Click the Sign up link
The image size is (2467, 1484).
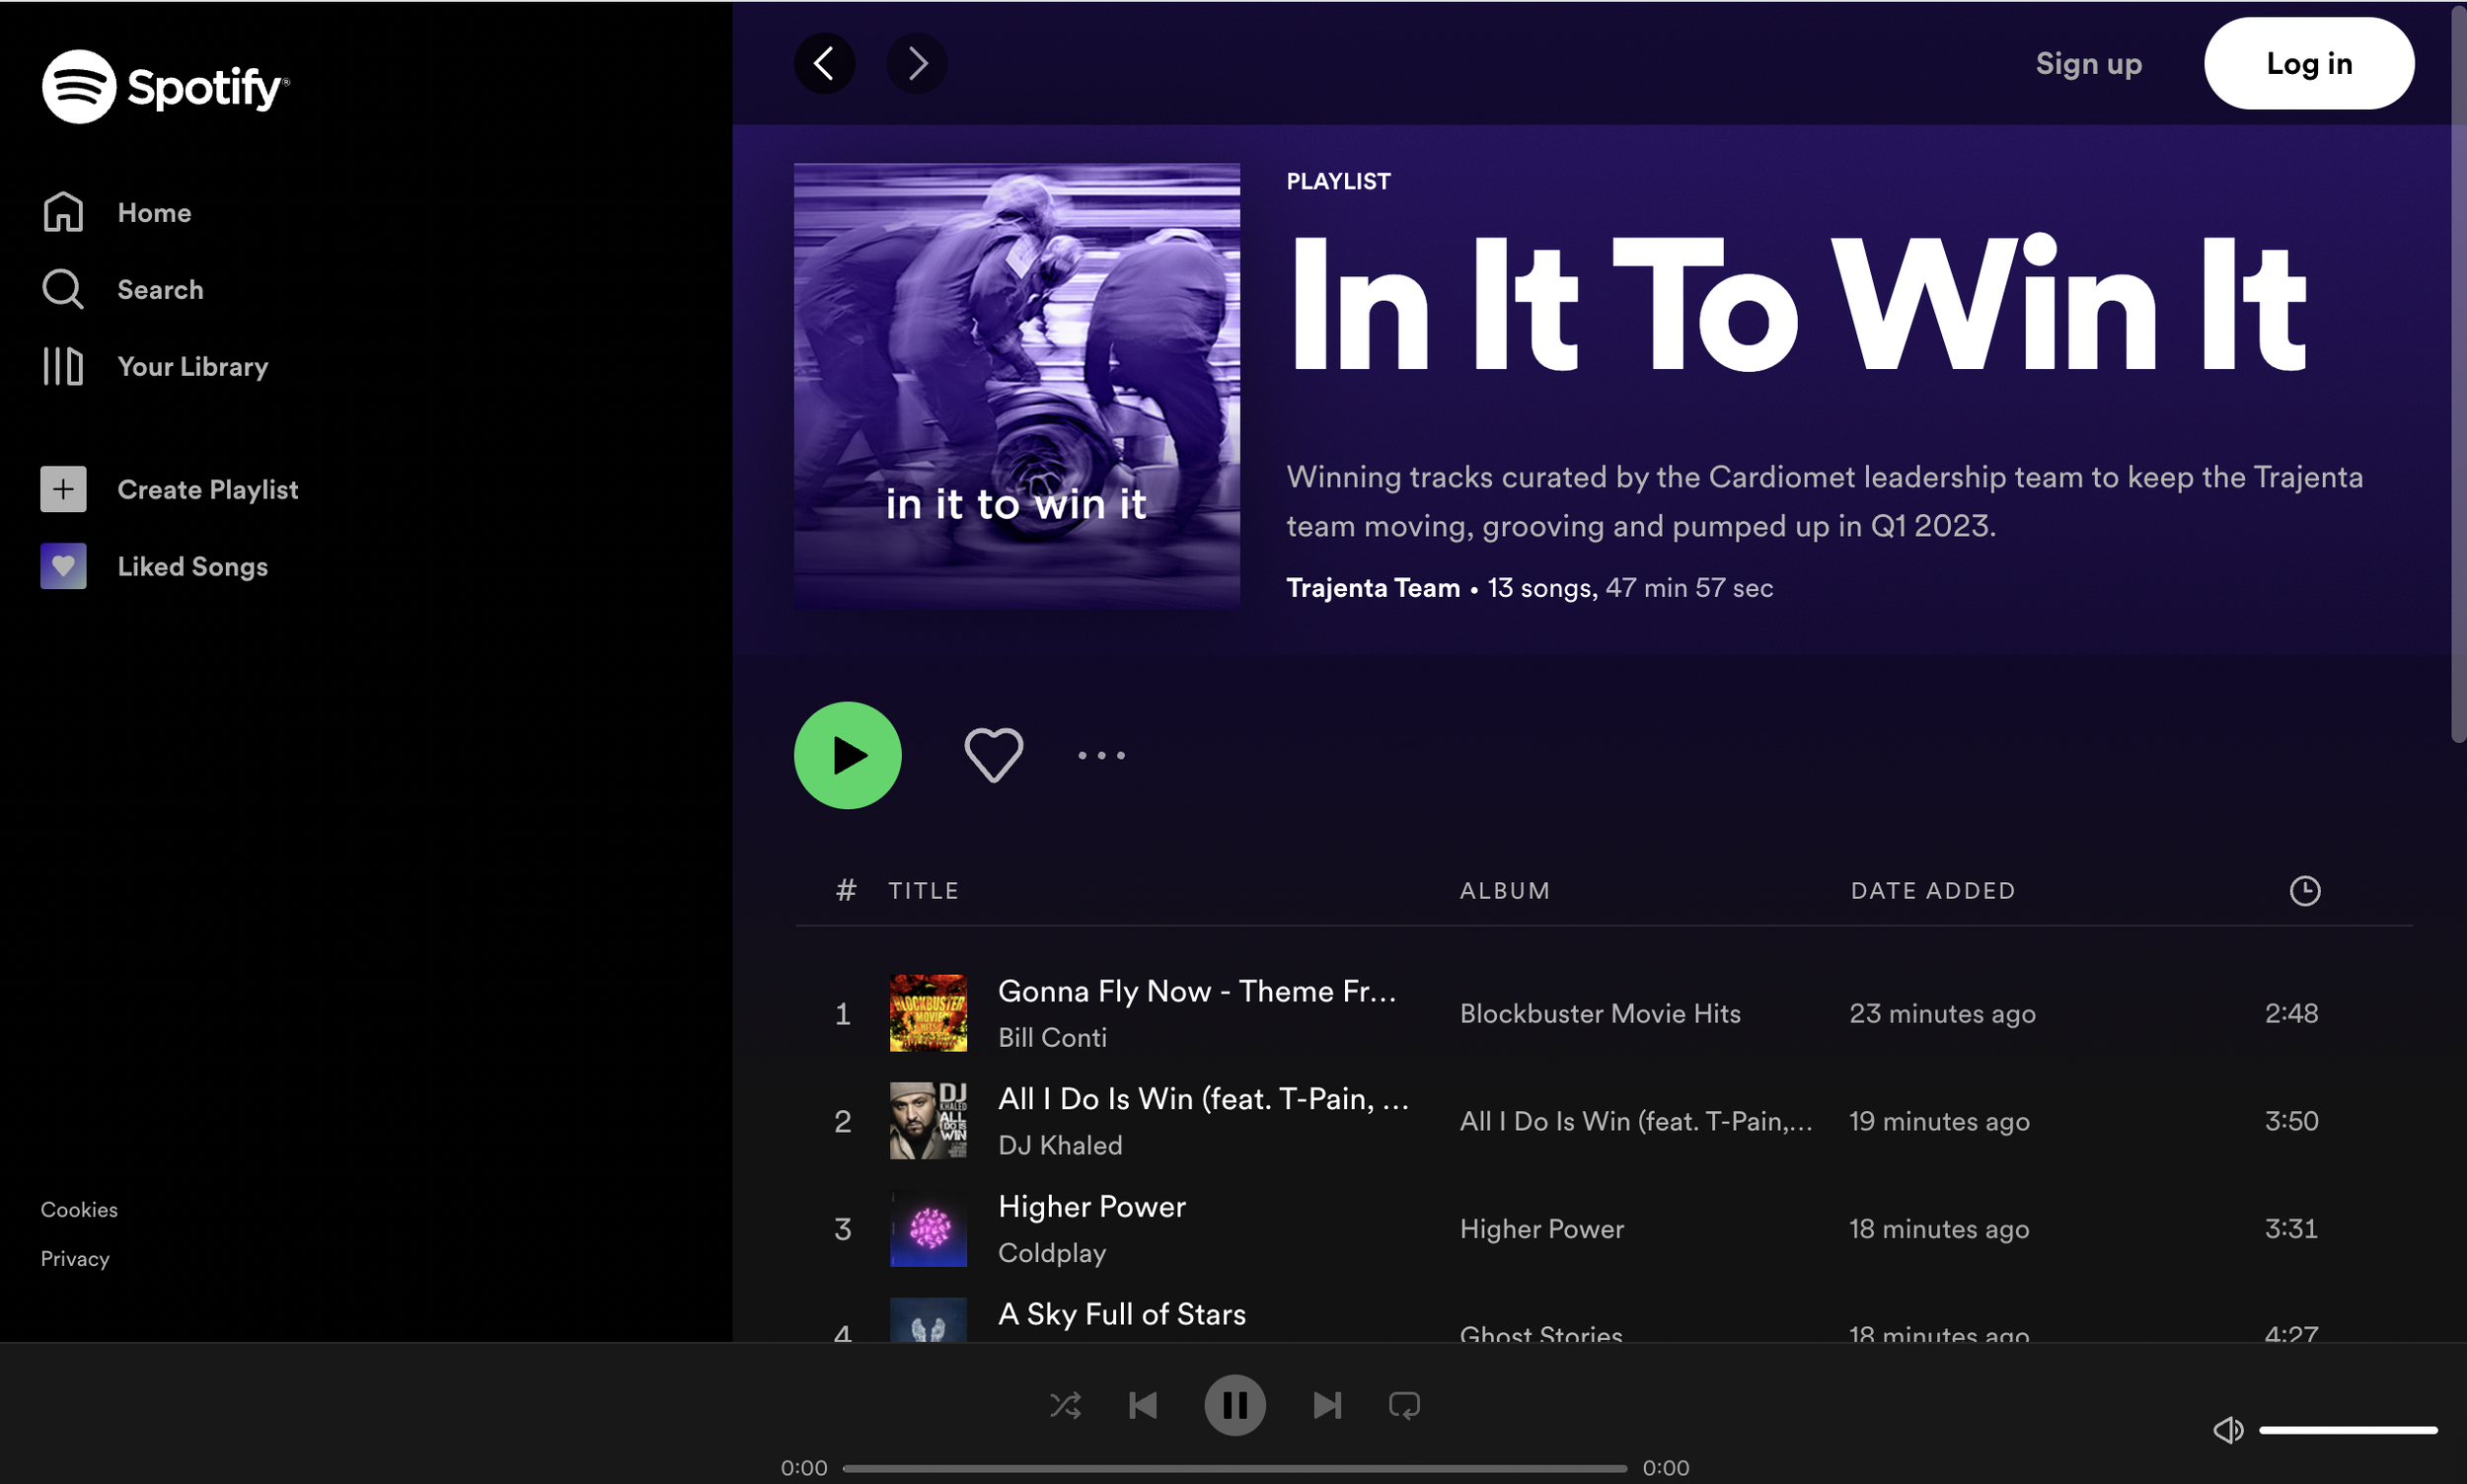coord(2089,63)
